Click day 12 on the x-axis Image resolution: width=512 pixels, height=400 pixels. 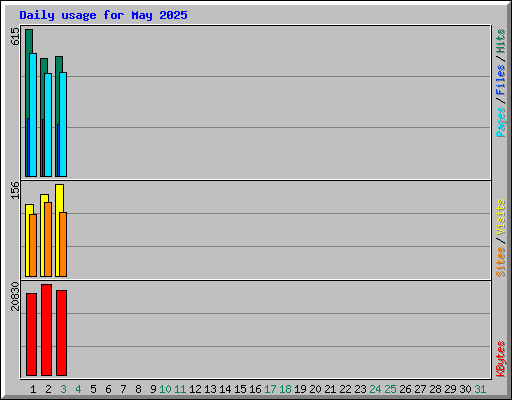tap(195, 389)
